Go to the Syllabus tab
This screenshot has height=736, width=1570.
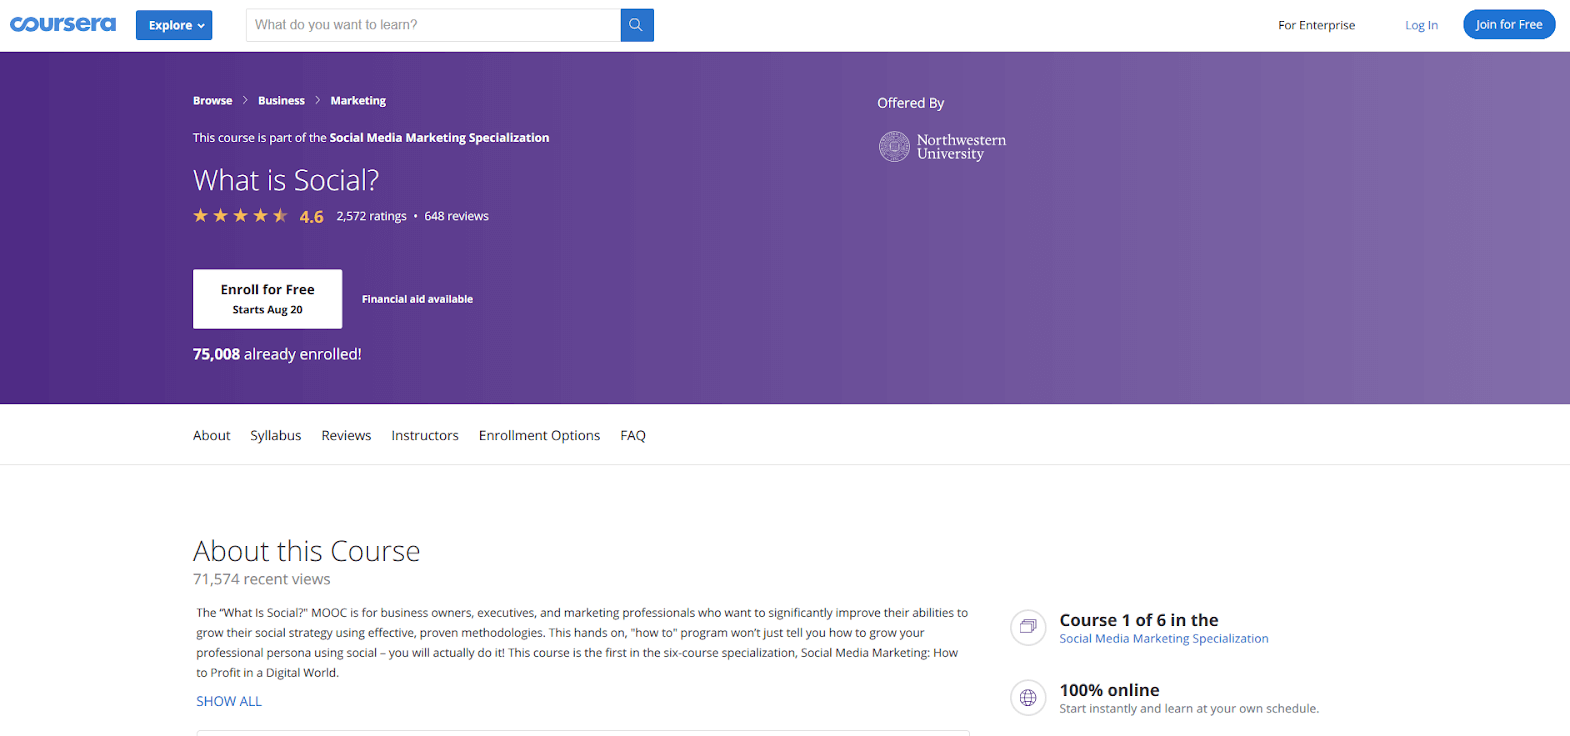275,435
